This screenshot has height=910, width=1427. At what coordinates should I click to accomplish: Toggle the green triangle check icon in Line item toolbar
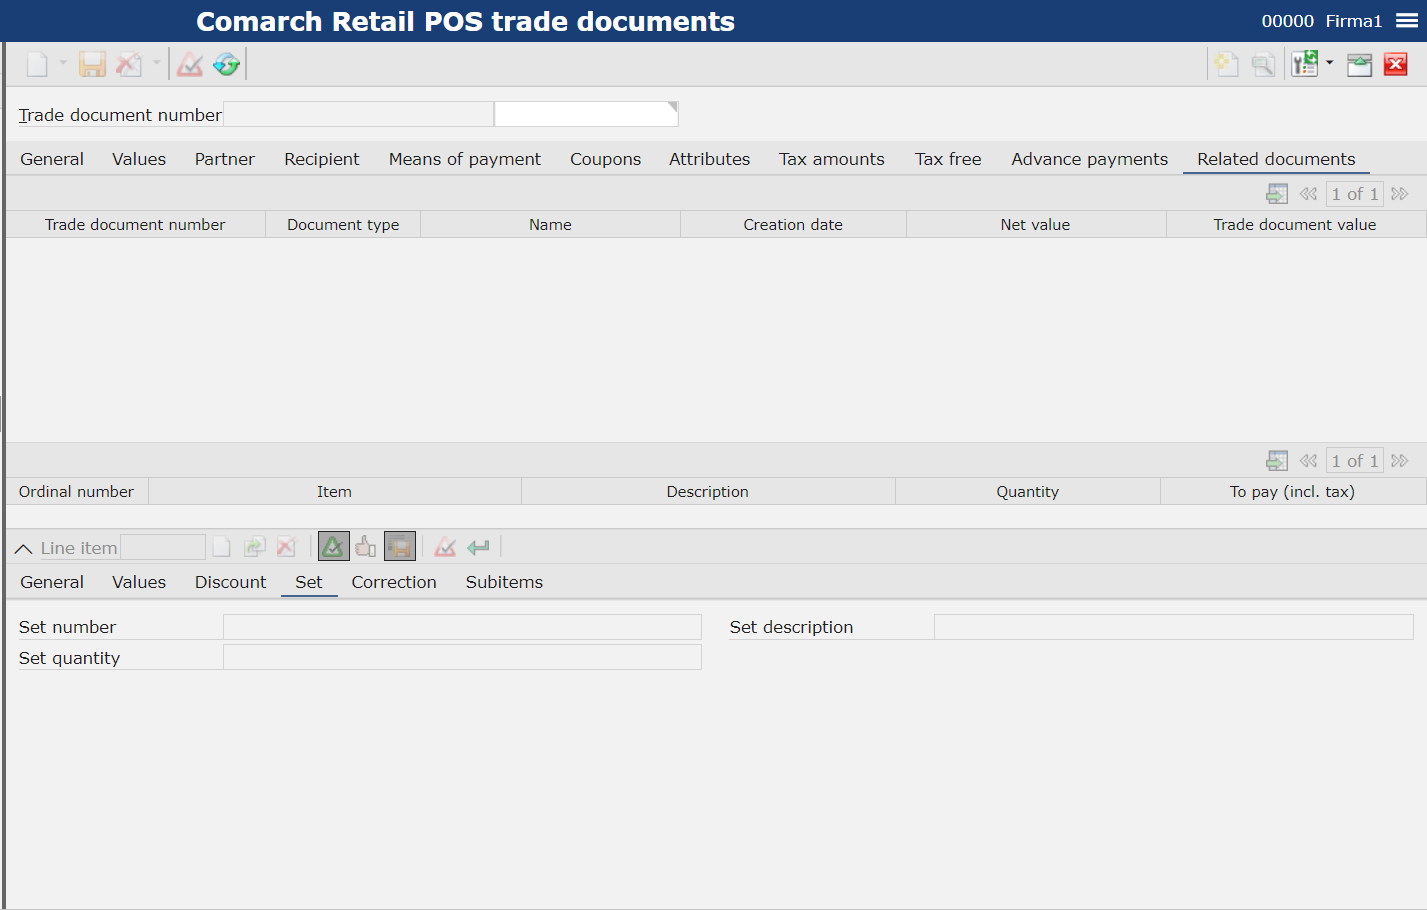click(333, 547)
